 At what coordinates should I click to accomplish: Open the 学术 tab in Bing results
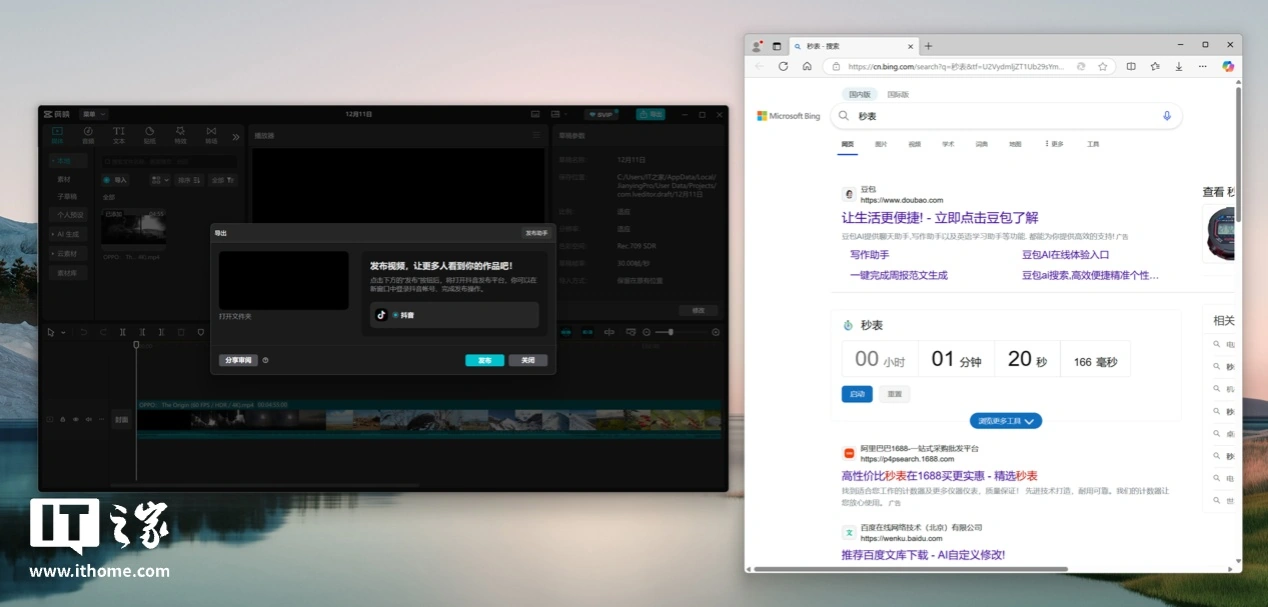[948, 144]
